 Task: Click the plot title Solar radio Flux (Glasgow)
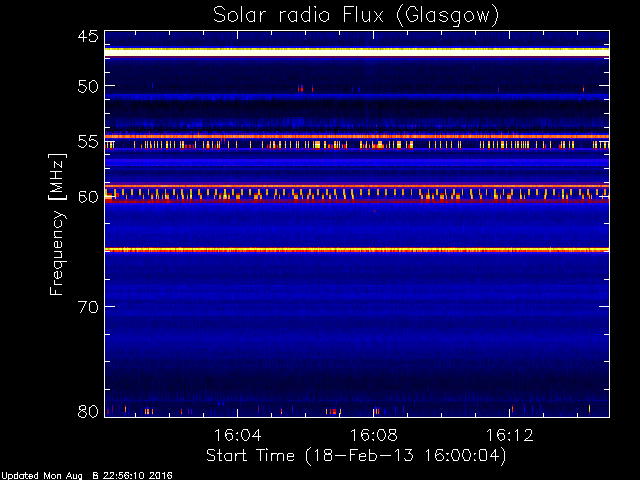coord(356,15)
